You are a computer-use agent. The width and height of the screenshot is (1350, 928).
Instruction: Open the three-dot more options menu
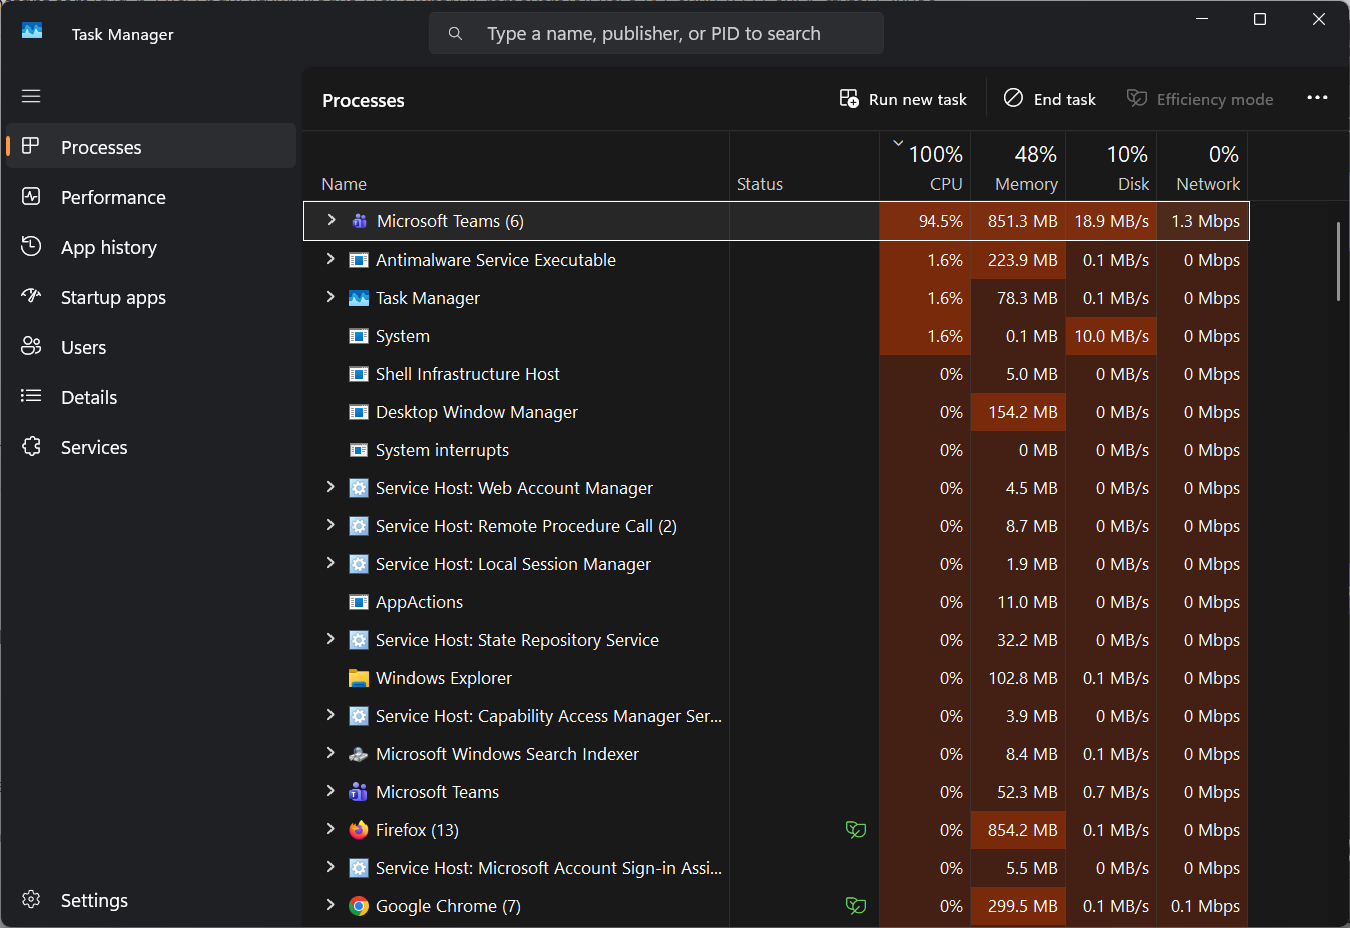click(x=1317, y=98)
